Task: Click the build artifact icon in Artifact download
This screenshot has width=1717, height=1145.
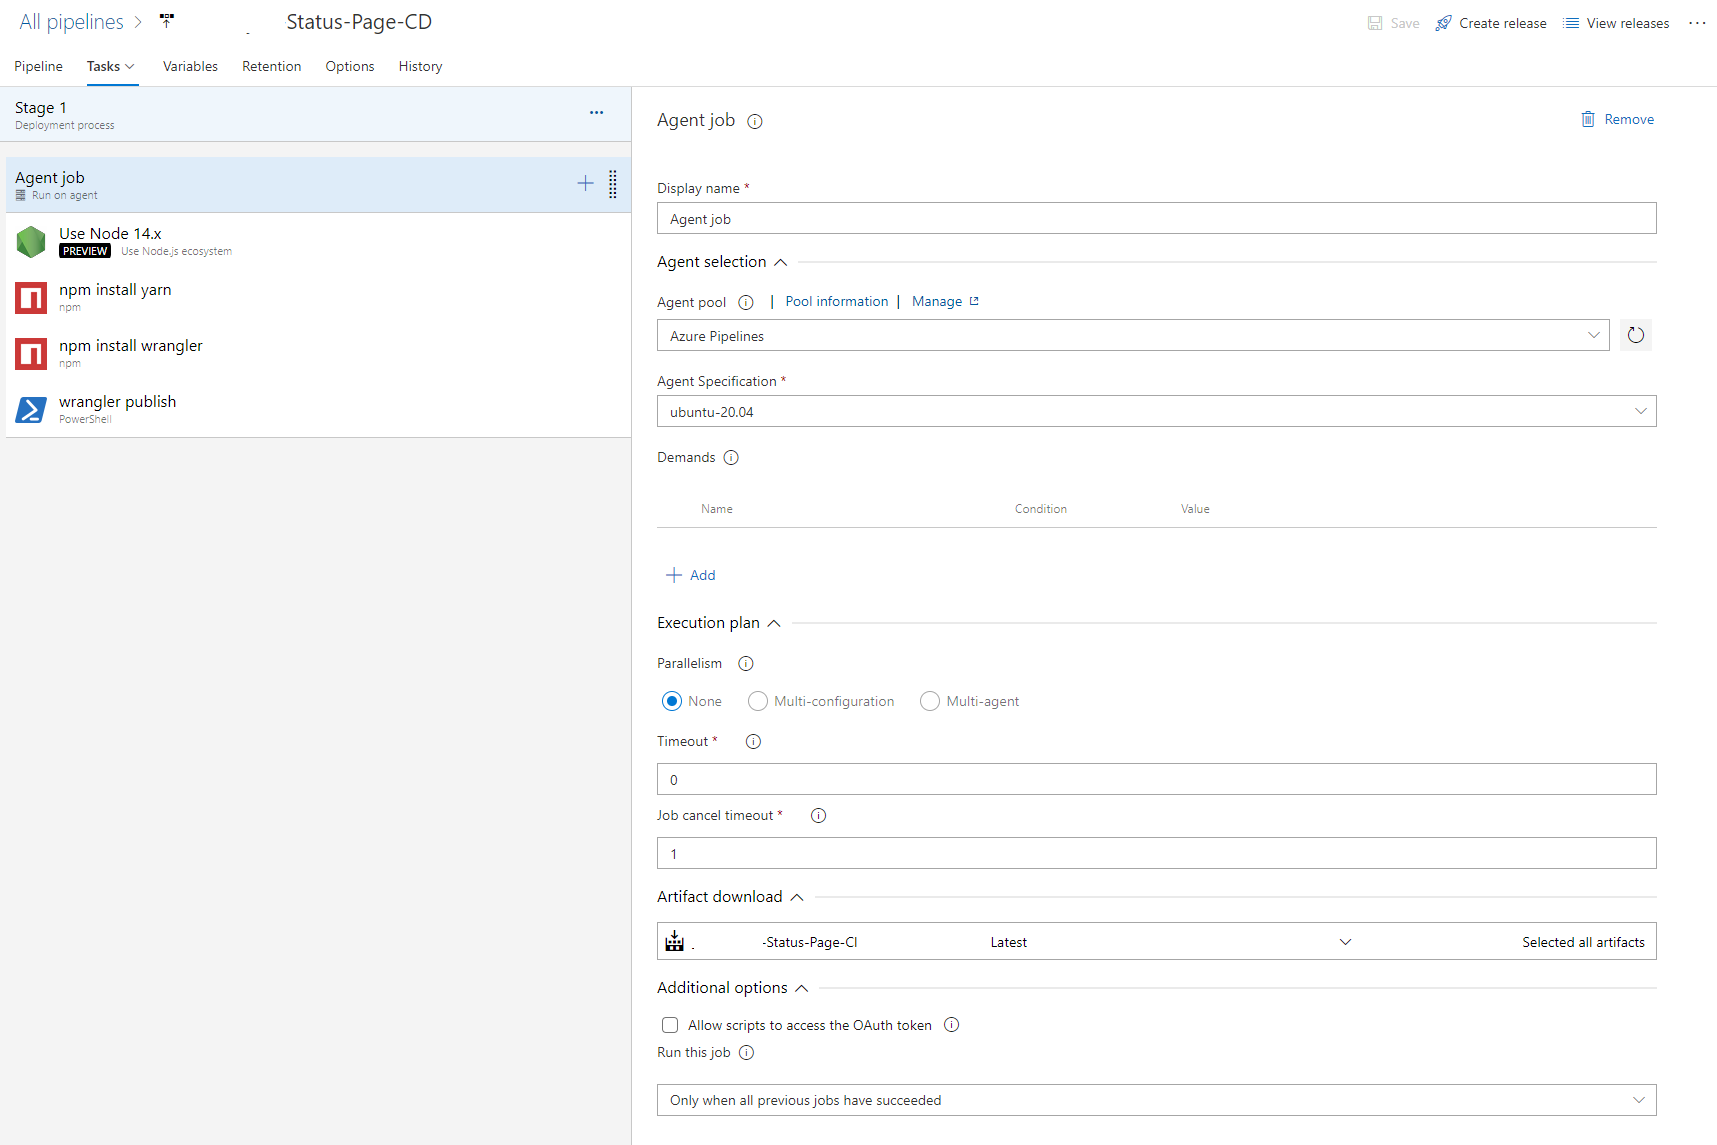Action: (x=675, y=941)
